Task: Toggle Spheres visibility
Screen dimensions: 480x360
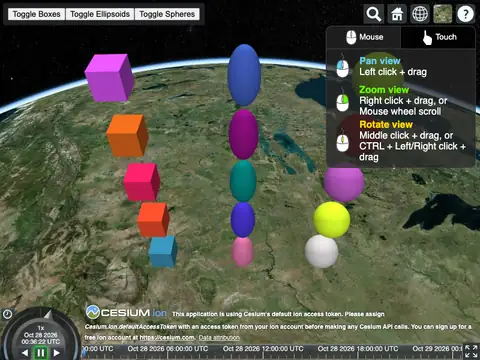Action: pyautogui.click(x=167, y=14)
